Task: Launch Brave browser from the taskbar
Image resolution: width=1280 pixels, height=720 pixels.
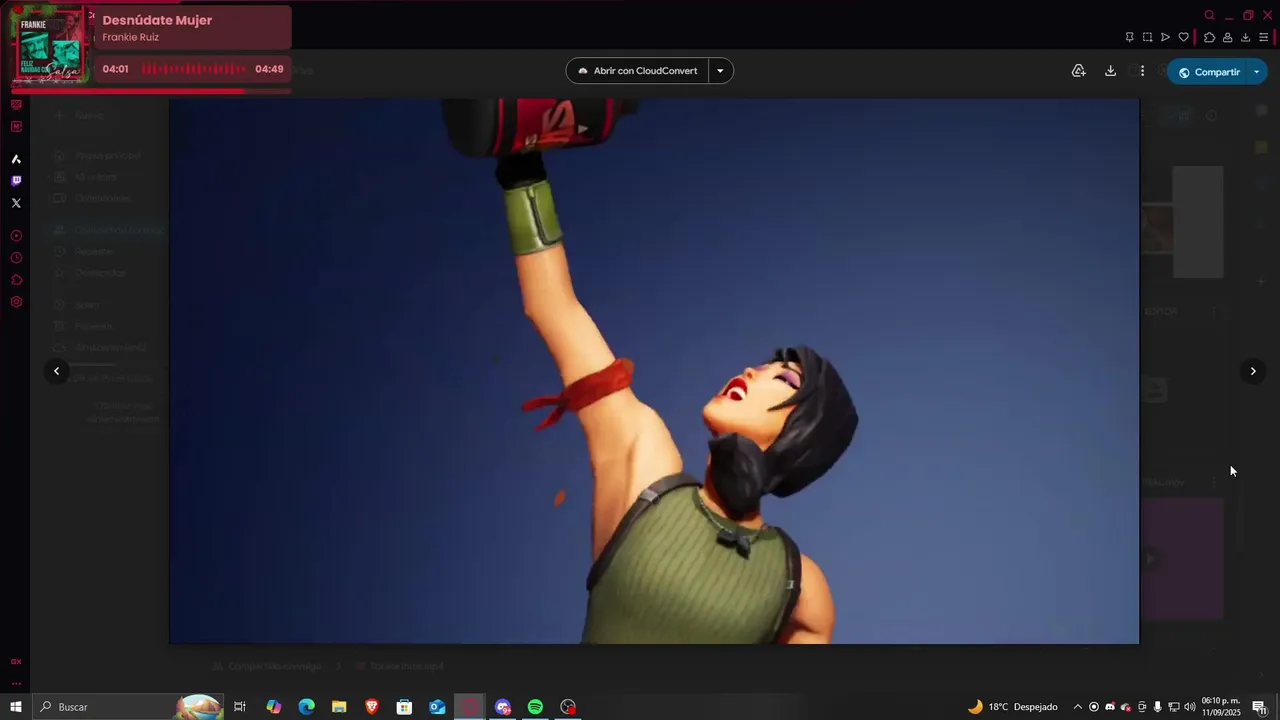Action: coord(372,707)
